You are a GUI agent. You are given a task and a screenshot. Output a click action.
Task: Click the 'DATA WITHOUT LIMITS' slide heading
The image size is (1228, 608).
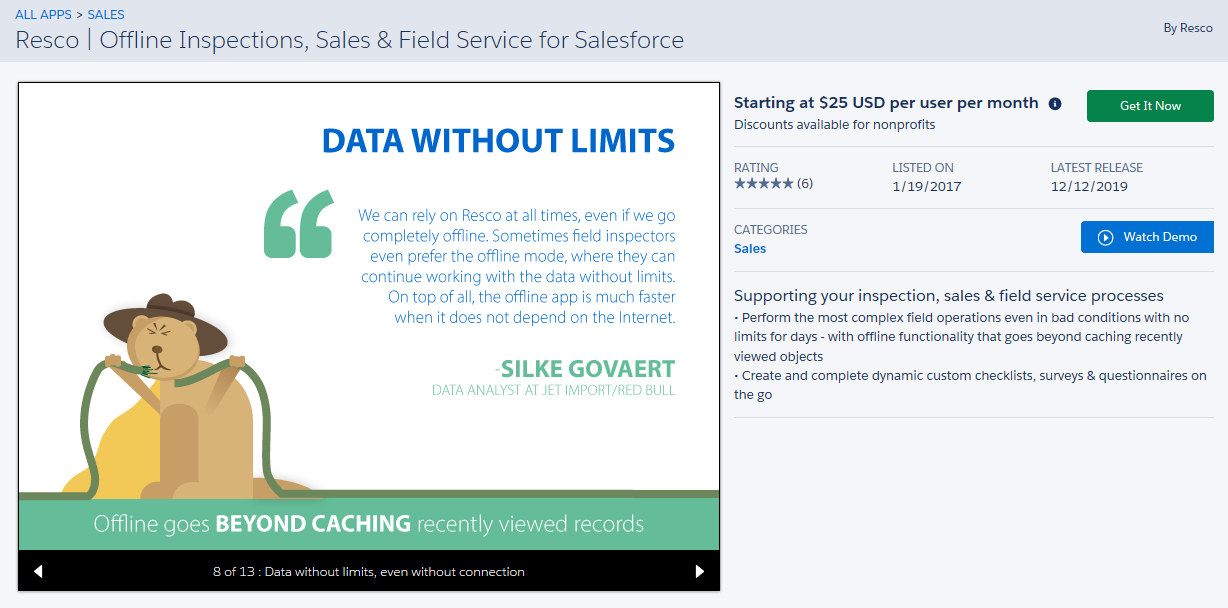click(x=498, y=141)
